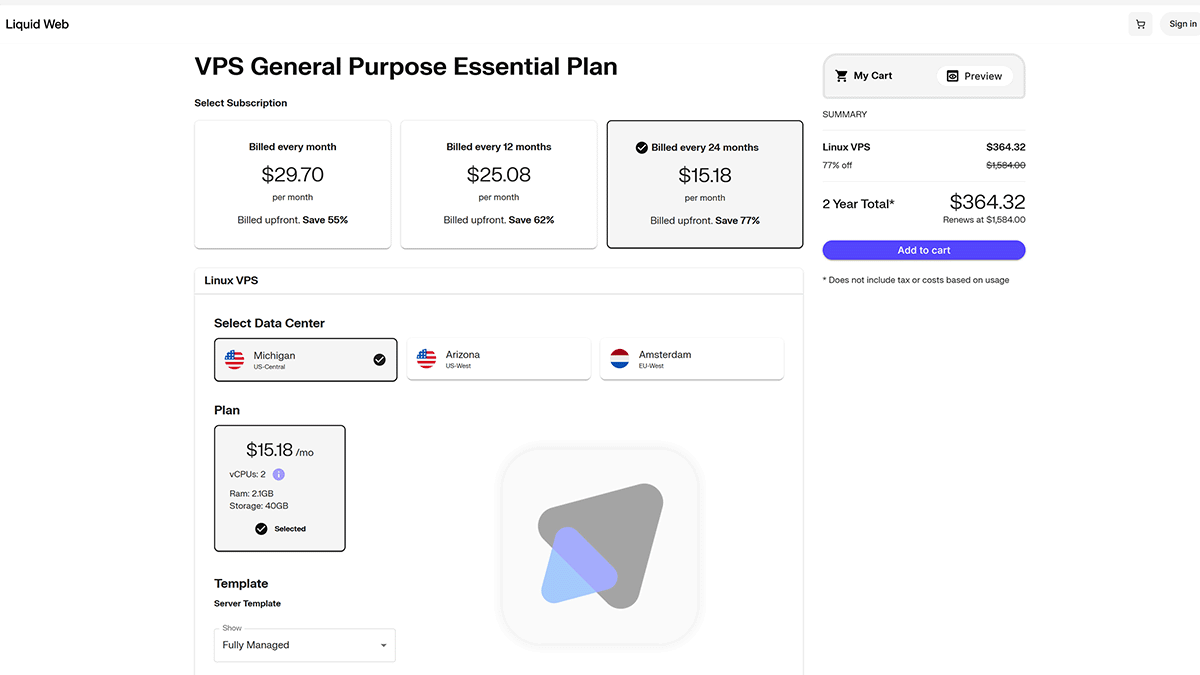Select the $15.18/mo plan card

coord(280,488)
